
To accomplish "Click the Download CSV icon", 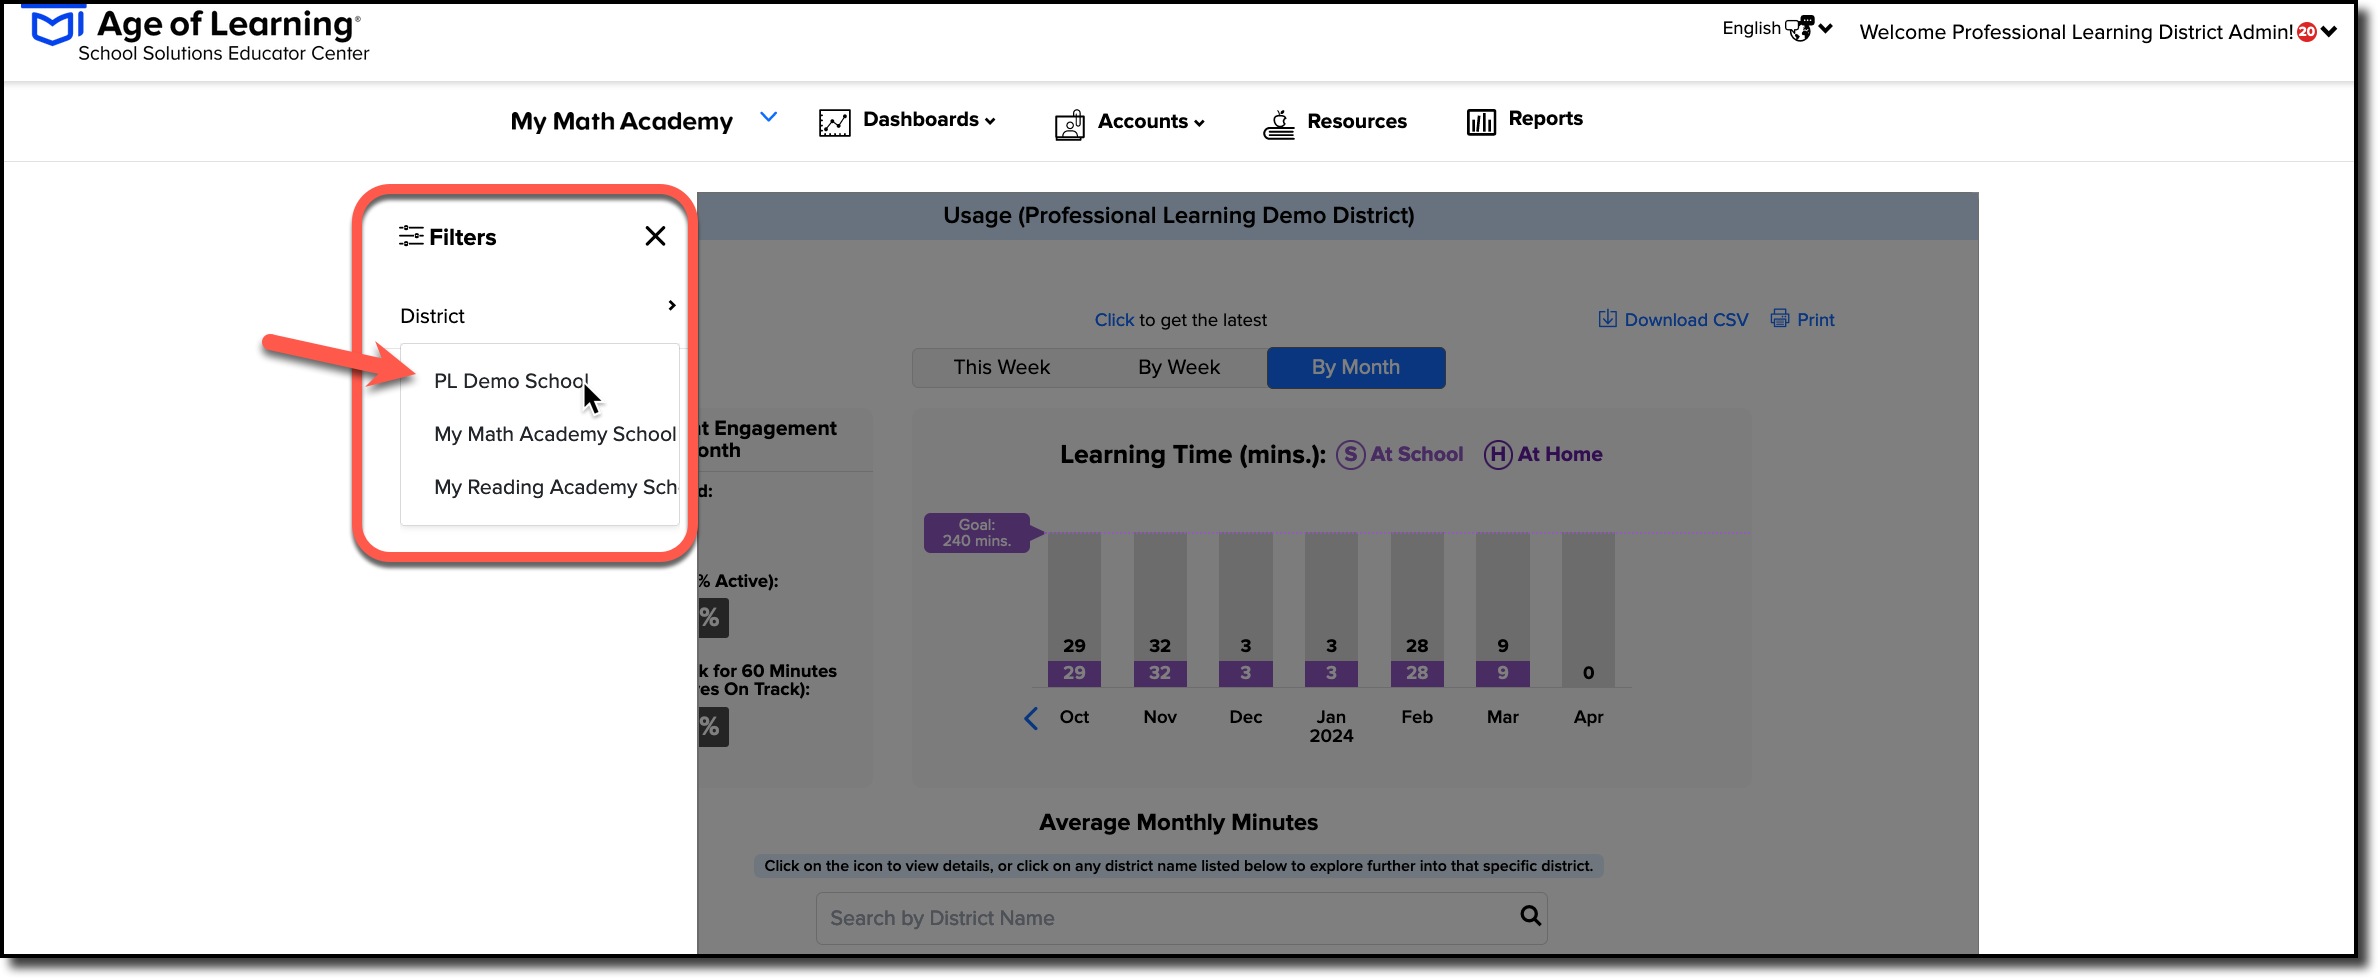I will pos(1607,319).
